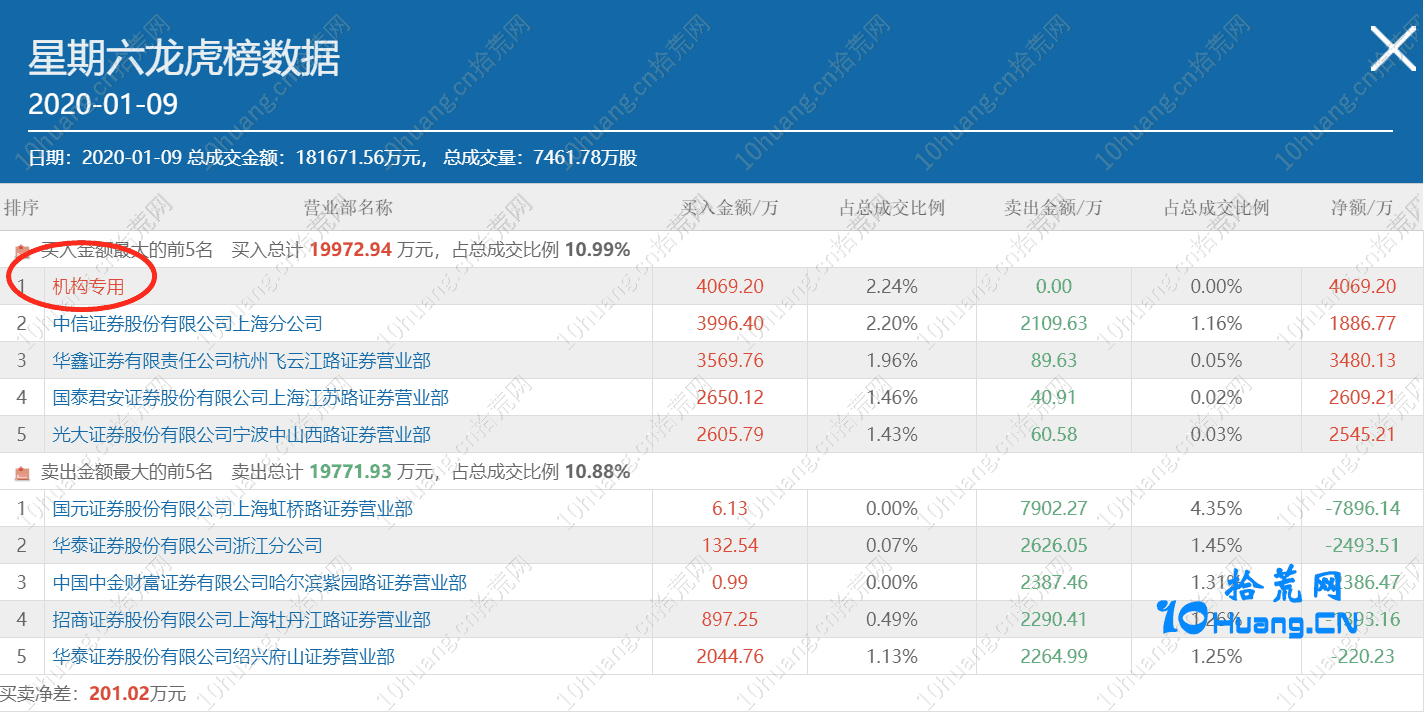The height and width of the screenshot is (716, 1424).
Task: Select the buy amount 2650.12 cell
Action: [730, 398]
